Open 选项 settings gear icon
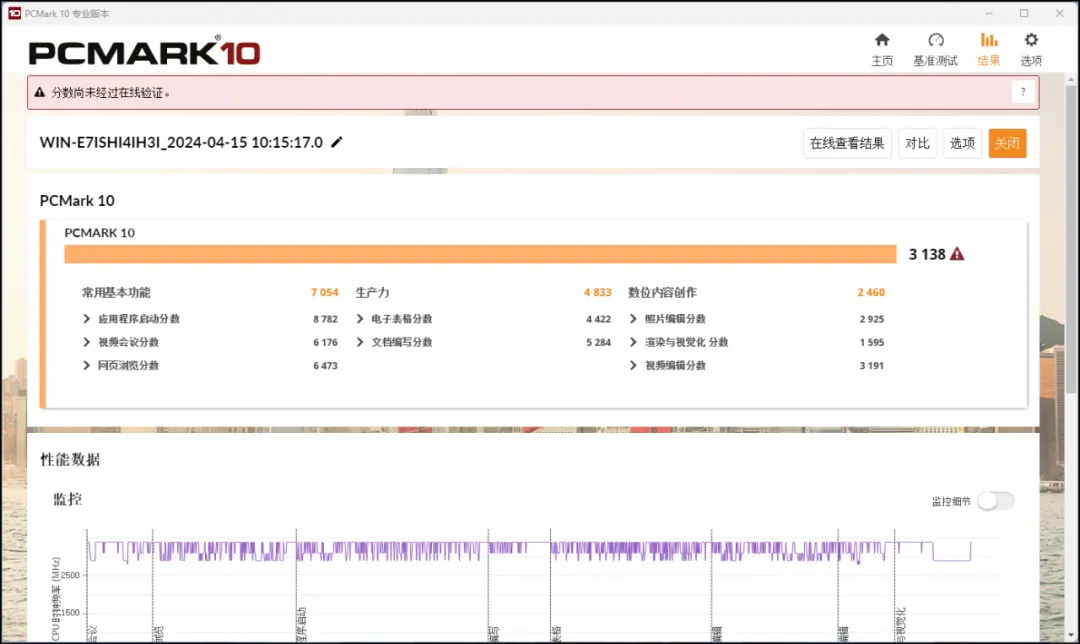 (x=1031, y=50)
